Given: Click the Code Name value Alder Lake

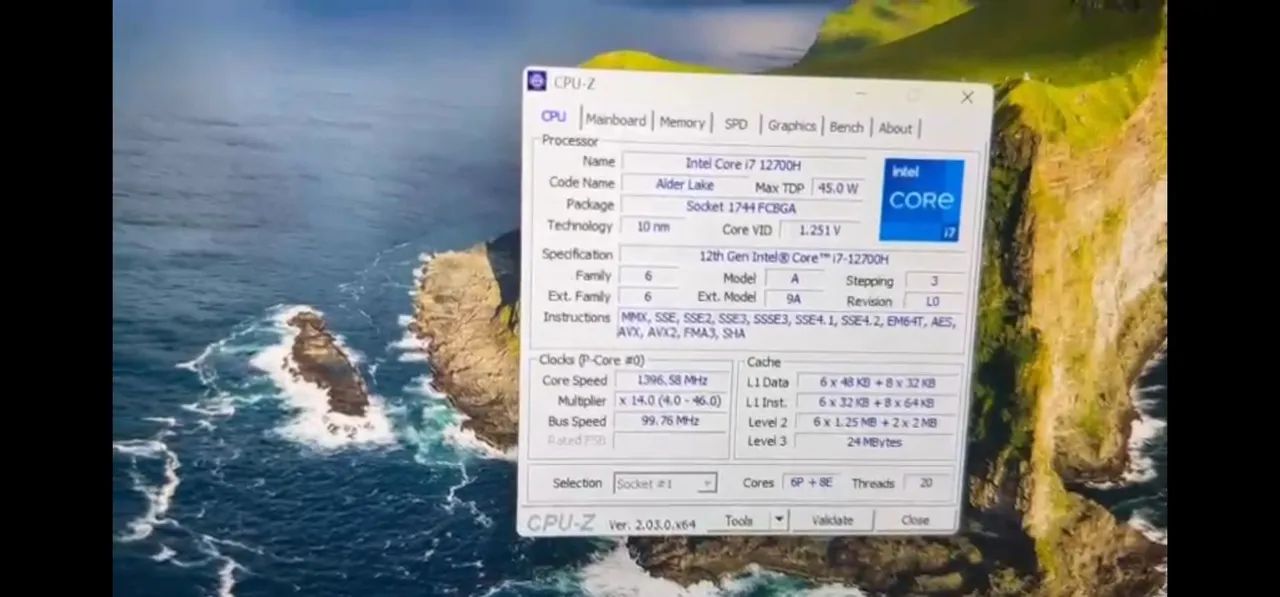Looking at the screenshot, I should [684, 185].
